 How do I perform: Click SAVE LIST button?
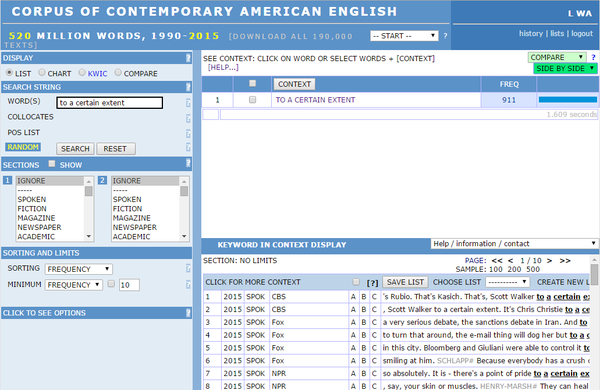(405, 282)
